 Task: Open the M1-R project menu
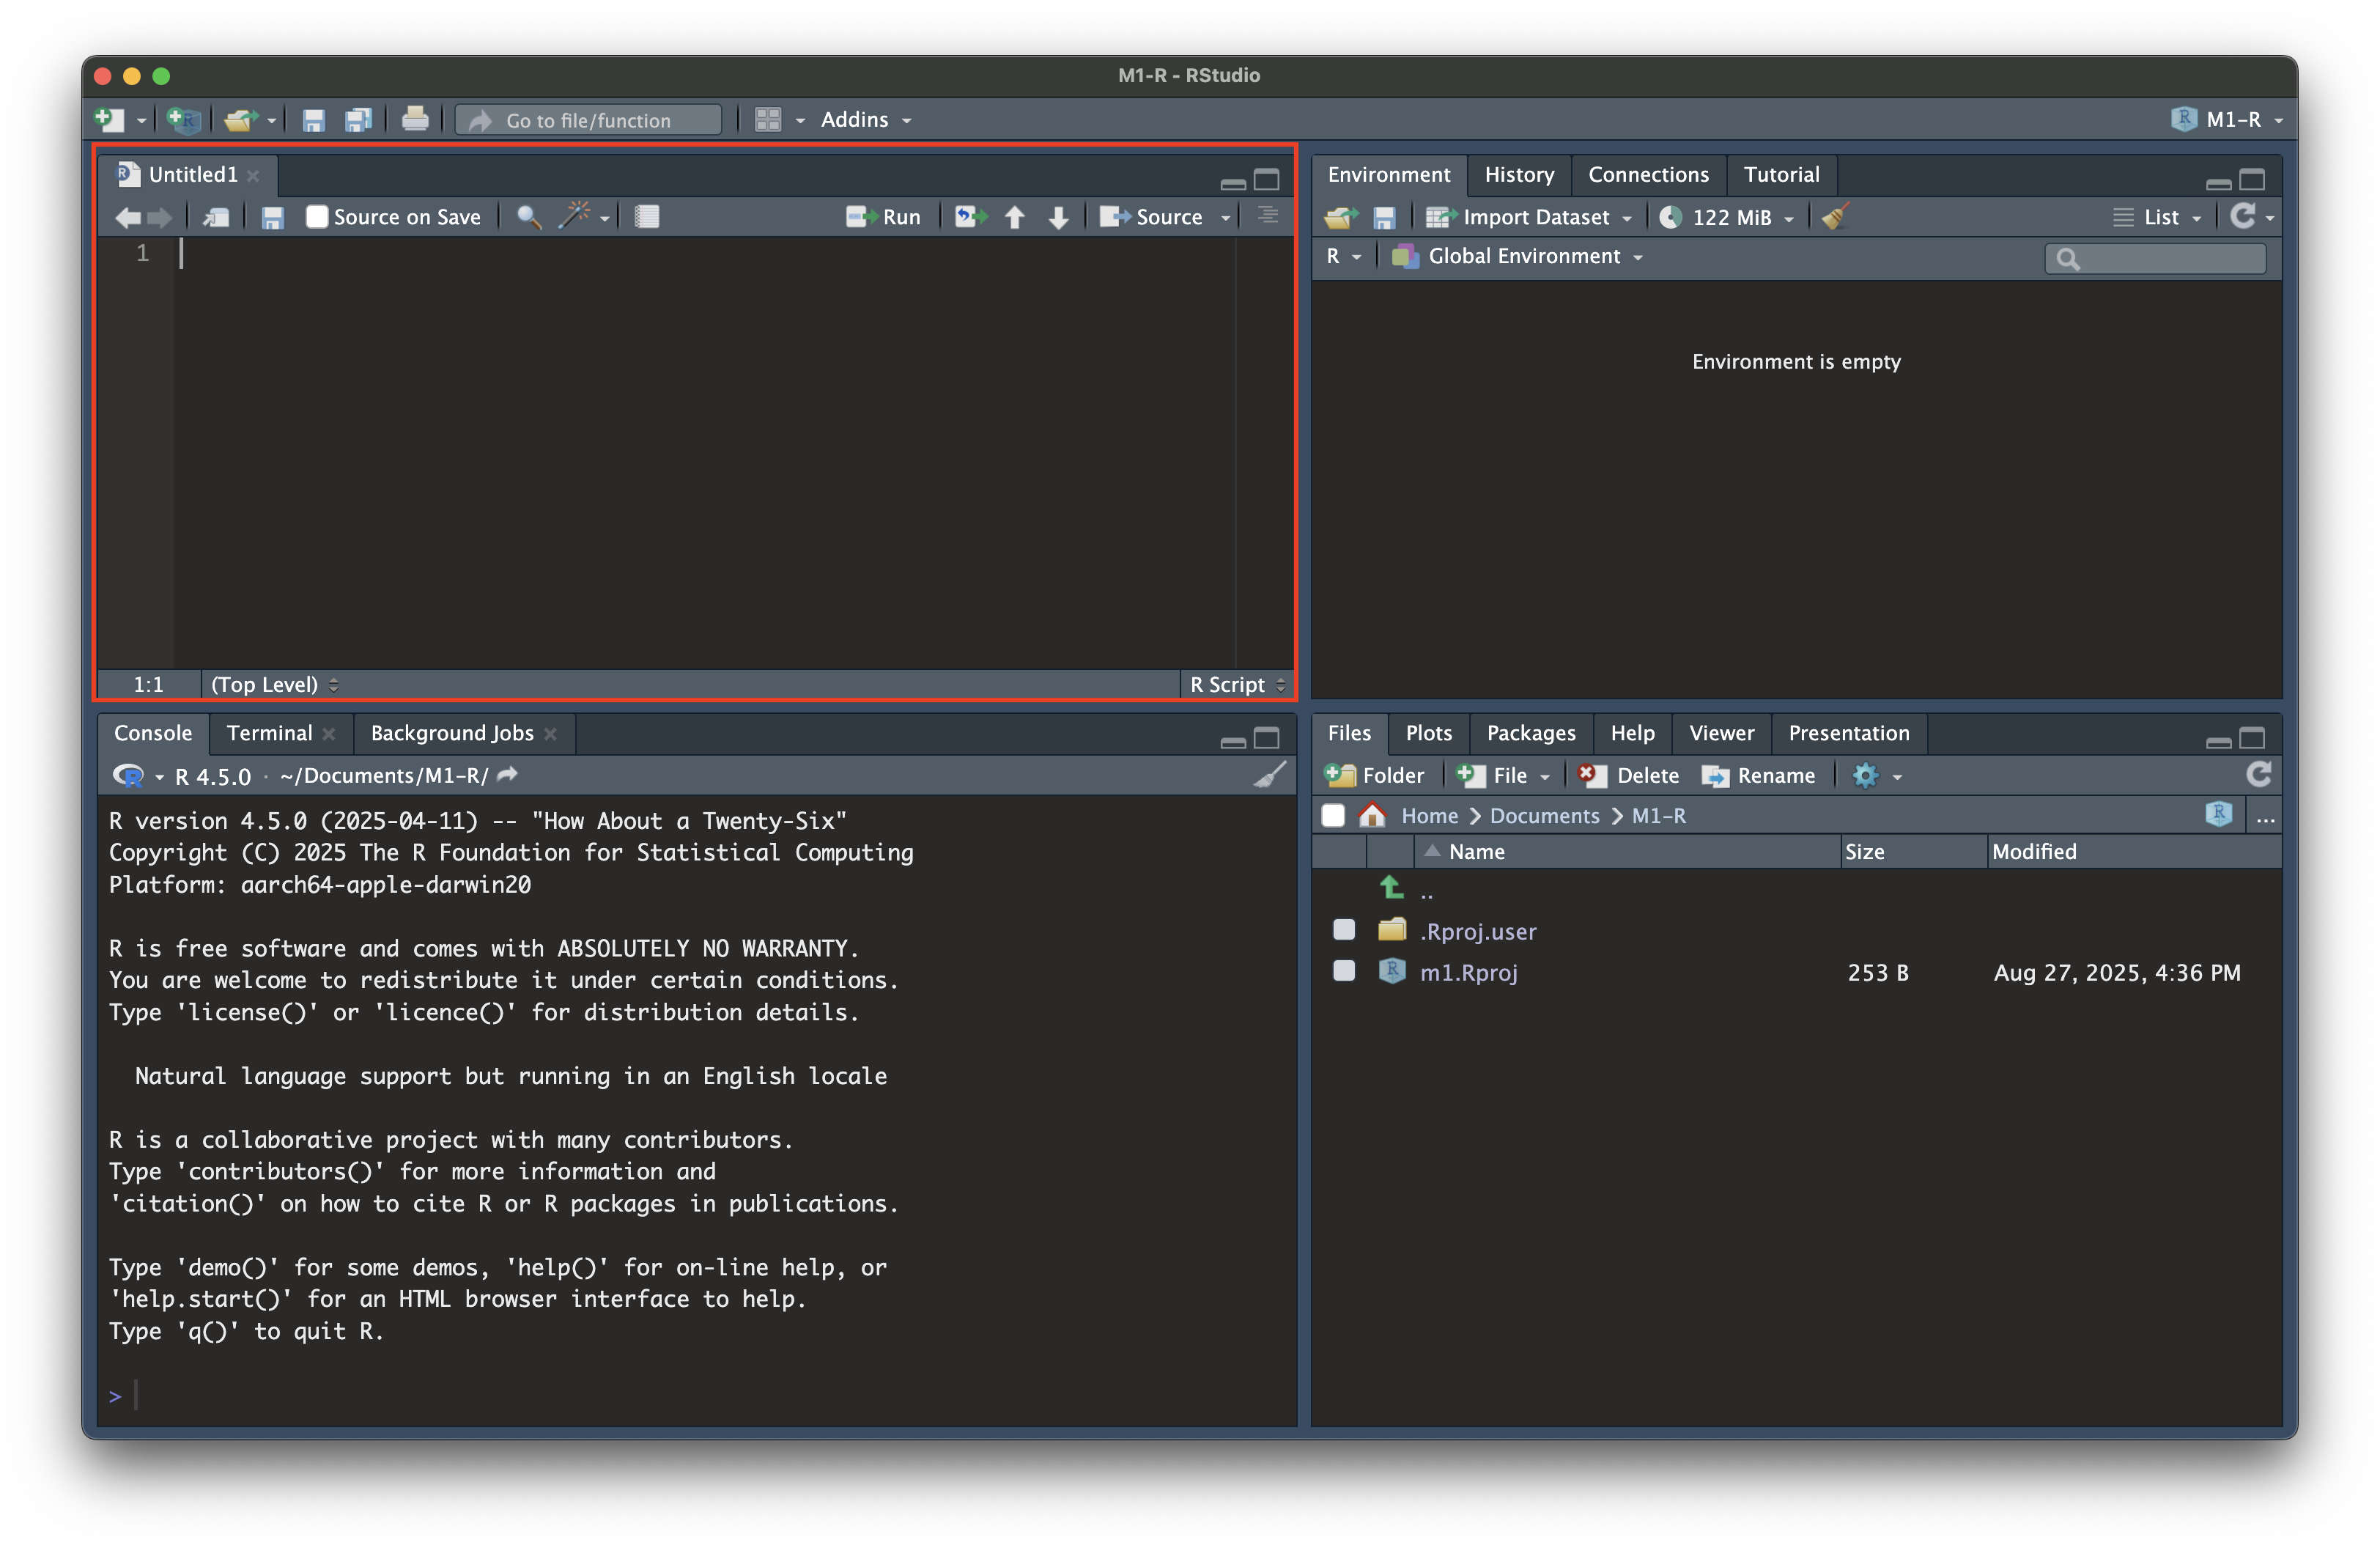(x=2228, y=120)
